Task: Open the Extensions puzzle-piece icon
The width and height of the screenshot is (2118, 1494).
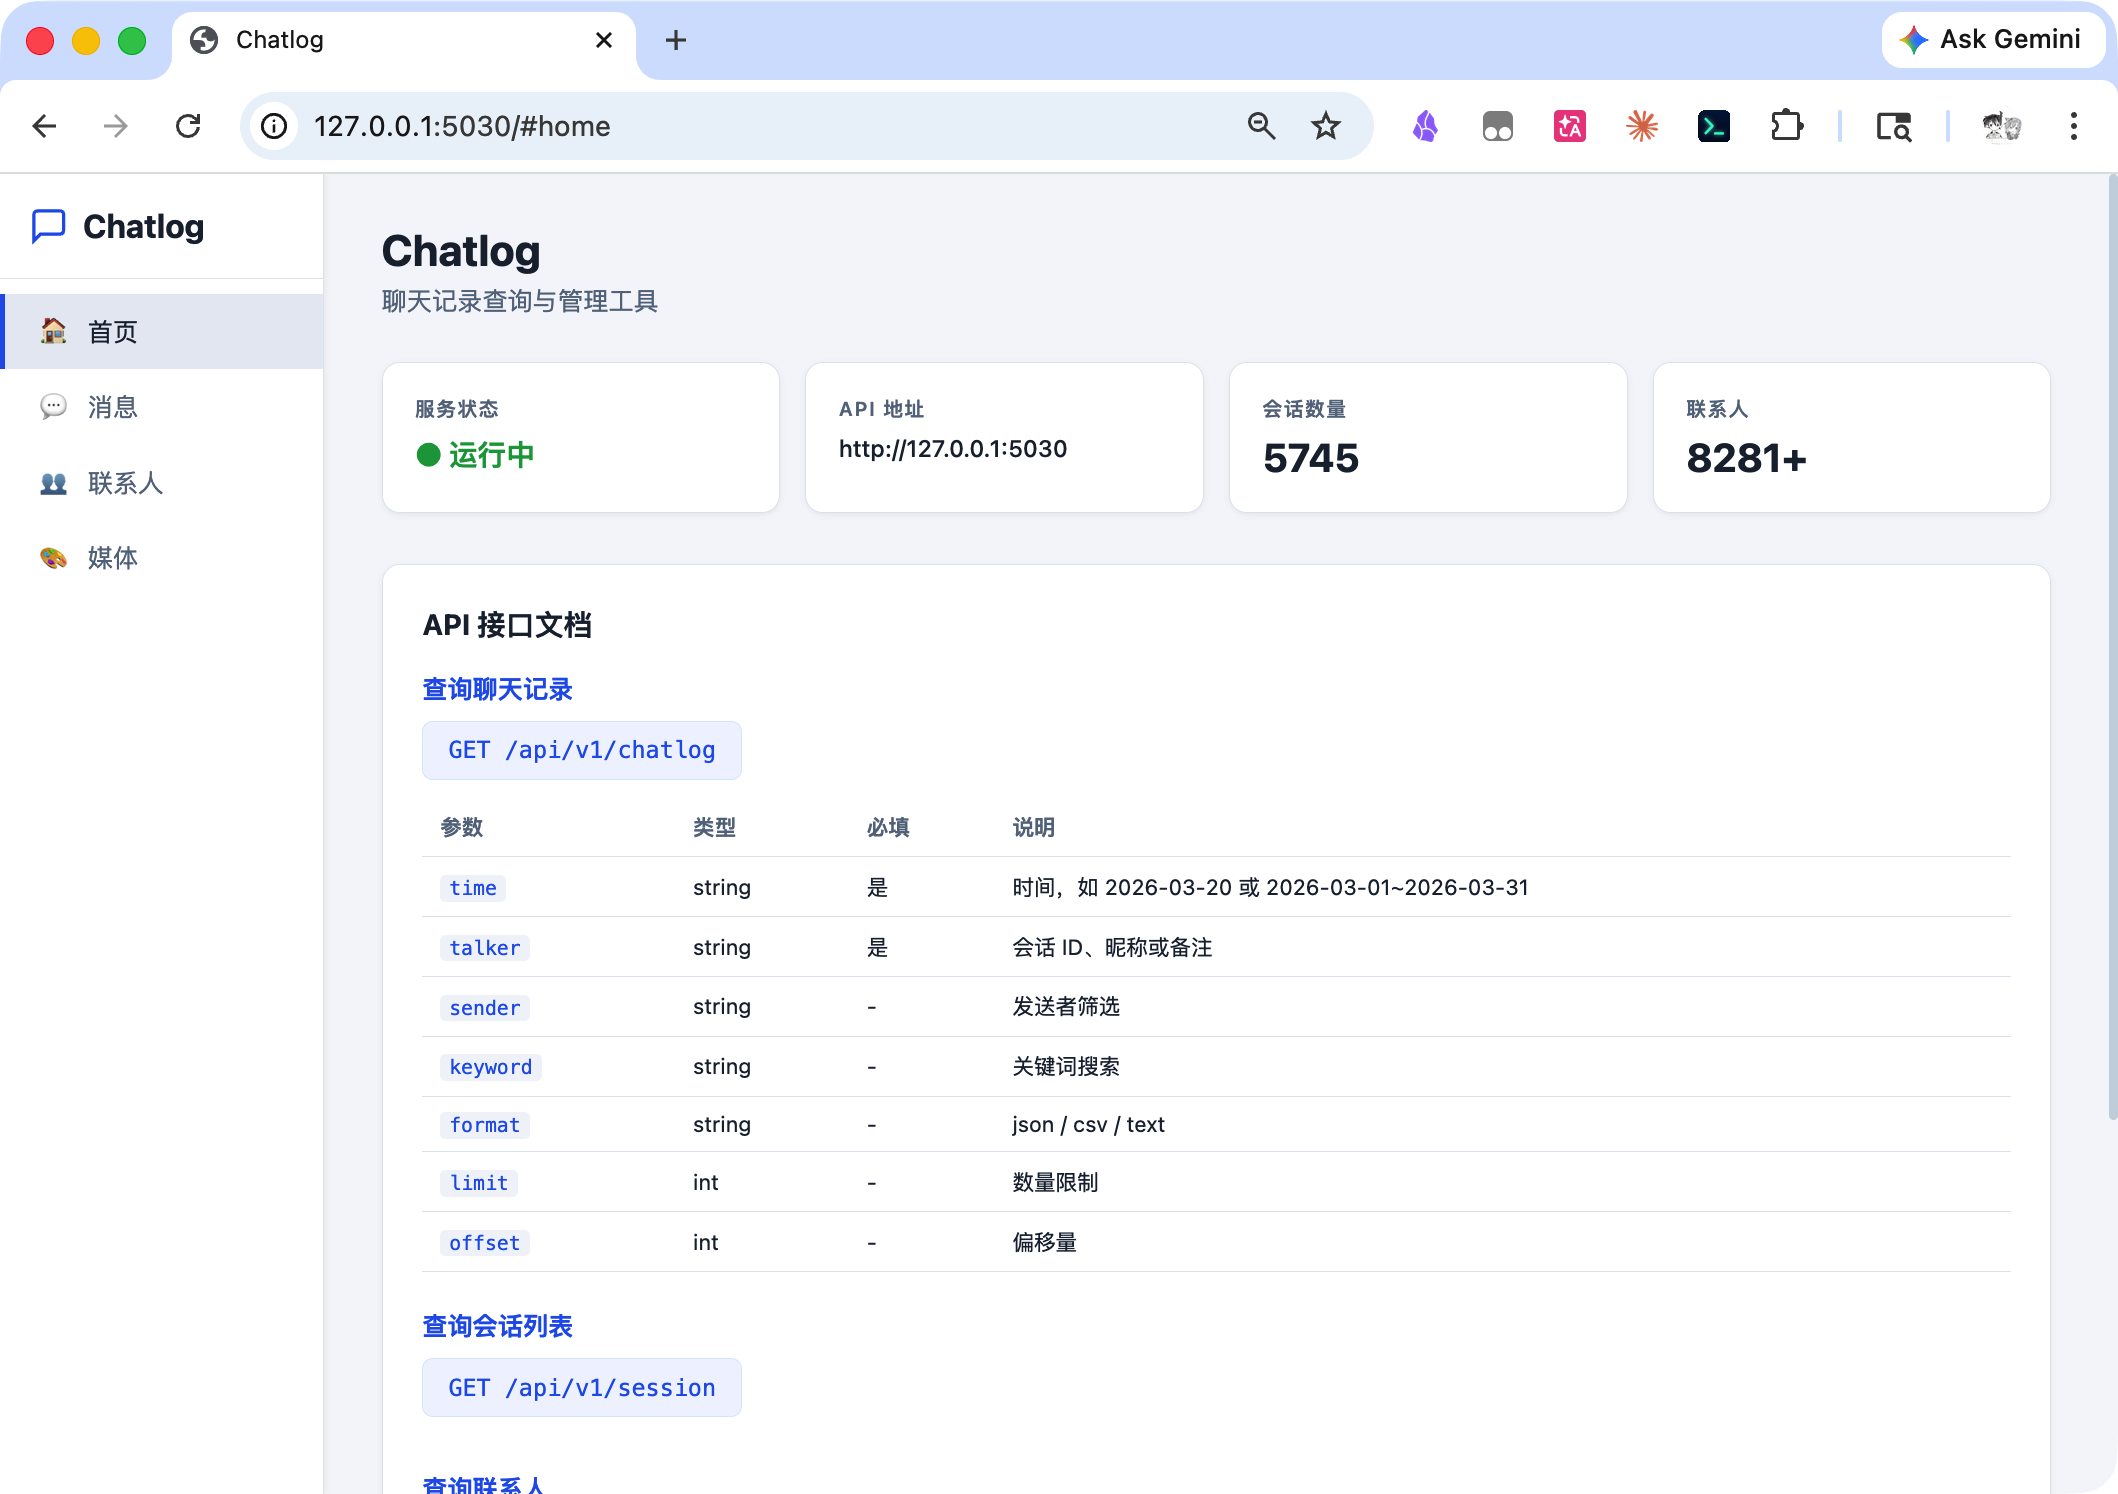Action: [x=1786, y=126]
